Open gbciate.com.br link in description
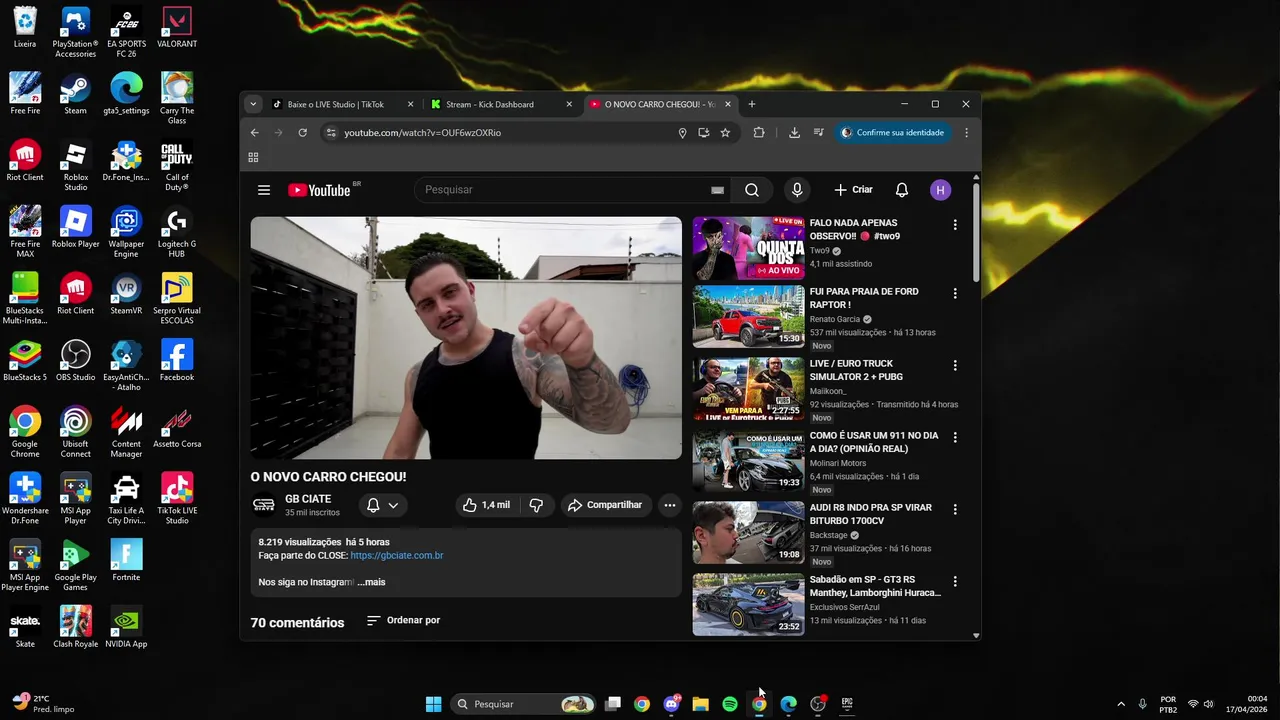1280x720 pixels. pos(397,555)
